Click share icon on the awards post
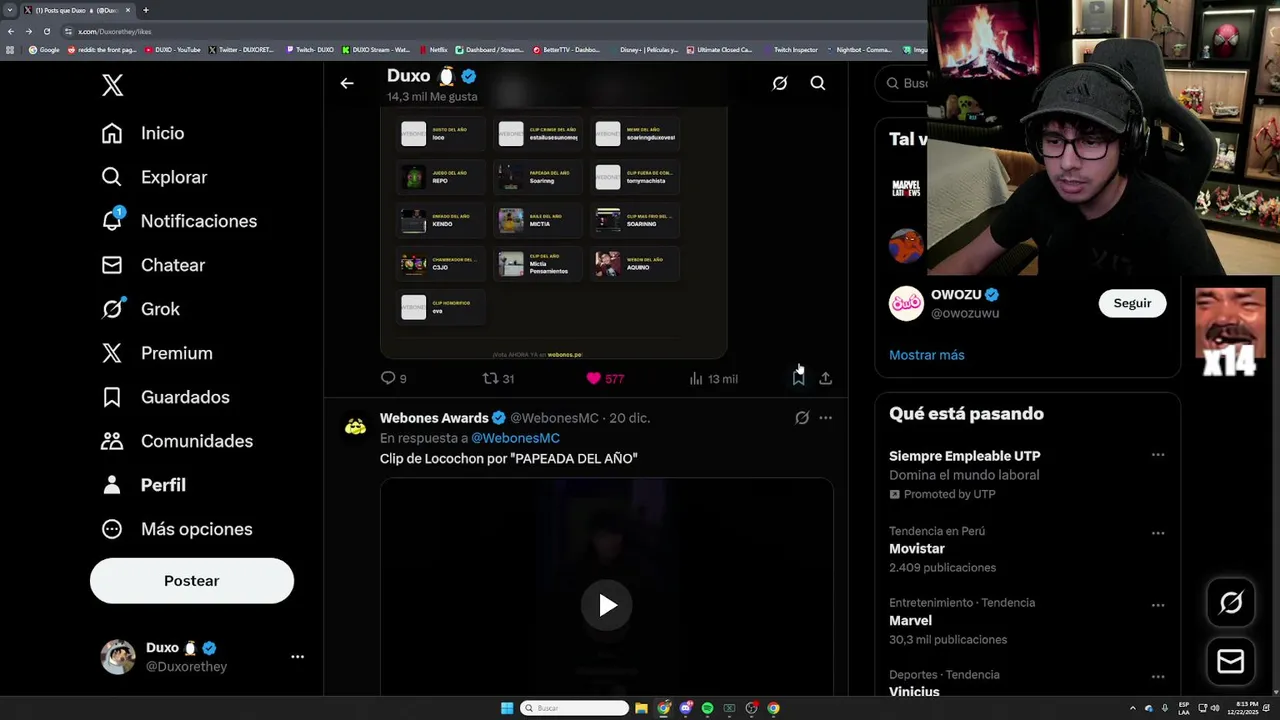Viewport: 1280px width, 720px height. (826, 378)
